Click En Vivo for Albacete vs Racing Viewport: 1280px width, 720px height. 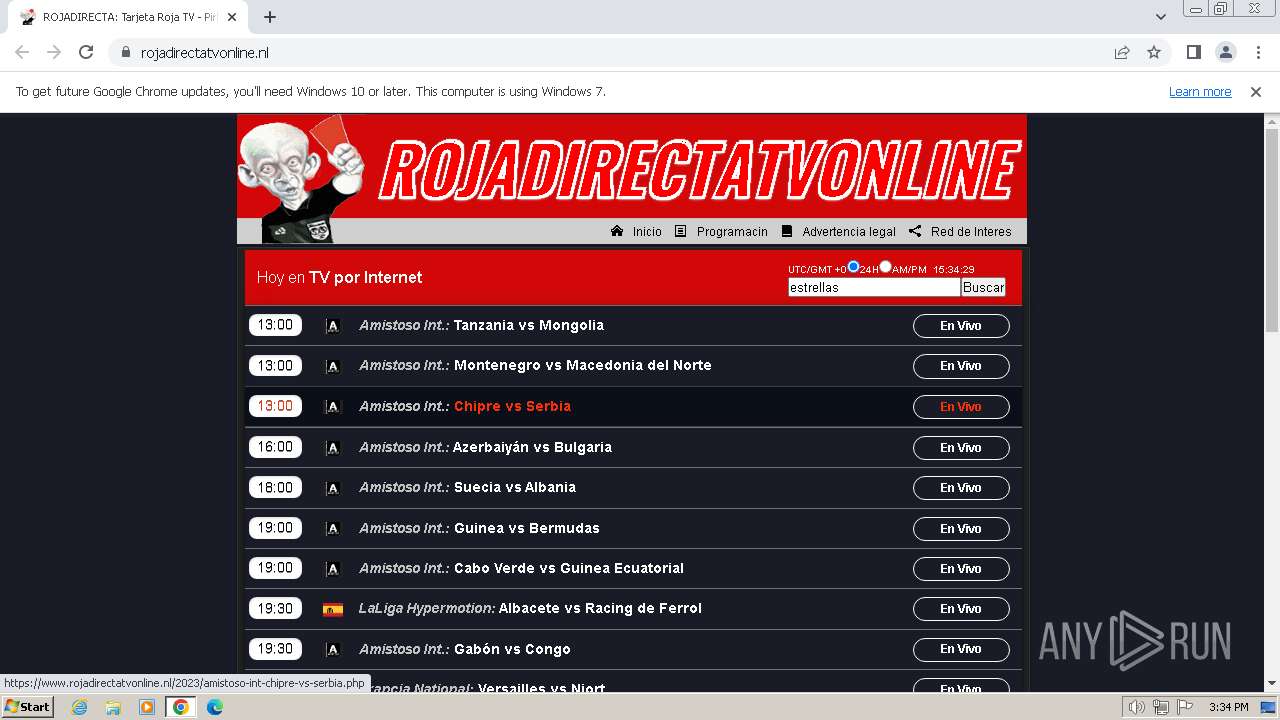tap(961, 609)
